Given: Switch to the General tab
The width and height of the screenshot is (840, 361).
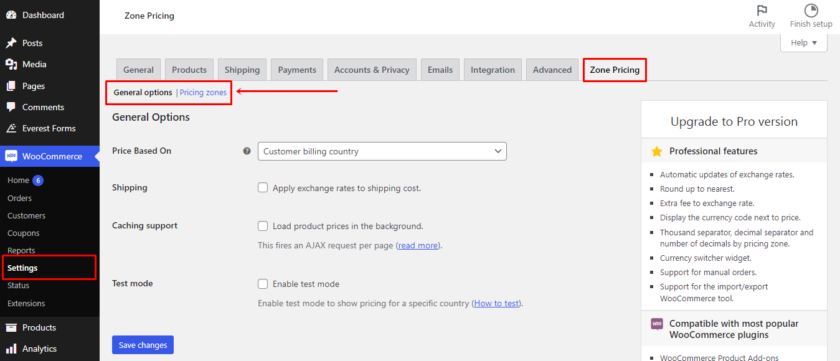Looking at the screenshot, I should pos(138,70).
